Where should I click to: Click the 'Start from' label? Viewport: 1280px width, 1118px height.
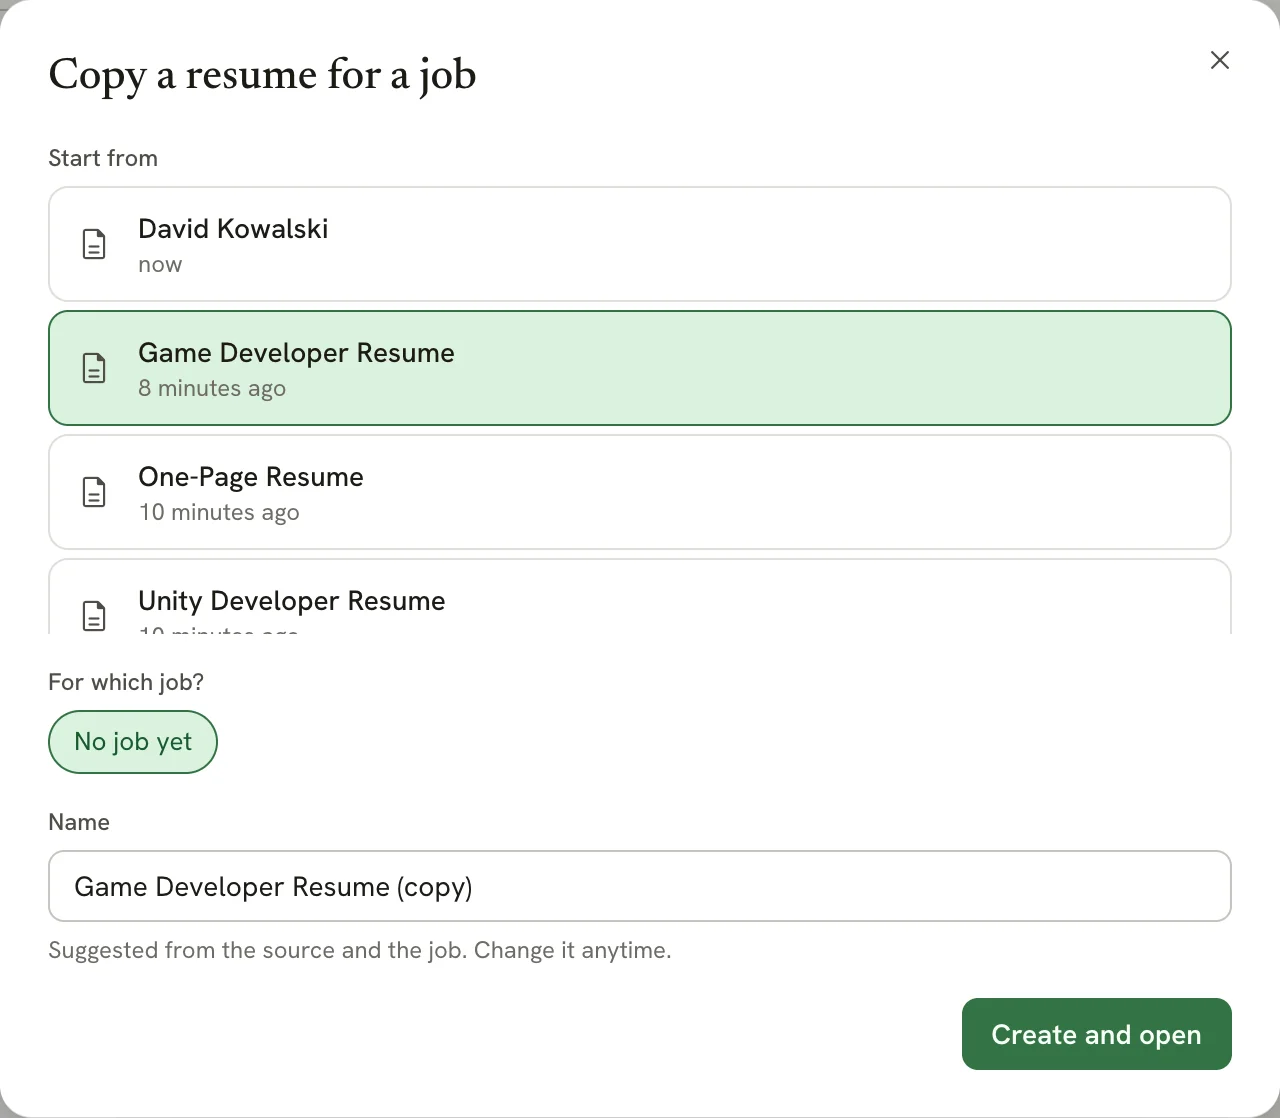coord(103,158)
